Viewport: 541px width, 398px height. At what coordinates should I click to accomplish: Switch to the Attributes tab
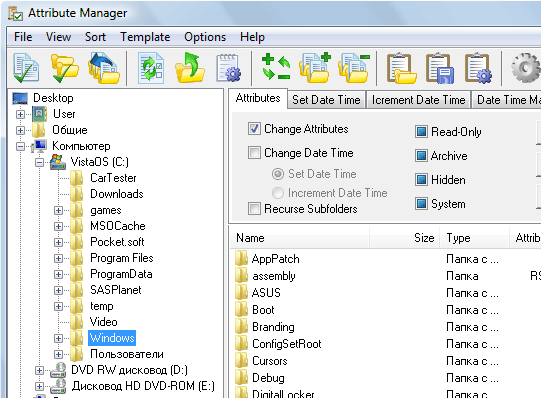click(258, 99)
